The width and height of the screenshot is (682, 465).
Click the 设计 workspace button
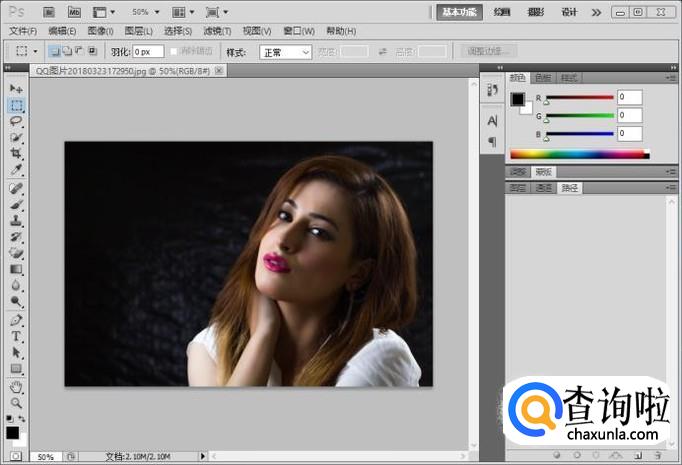569,12
